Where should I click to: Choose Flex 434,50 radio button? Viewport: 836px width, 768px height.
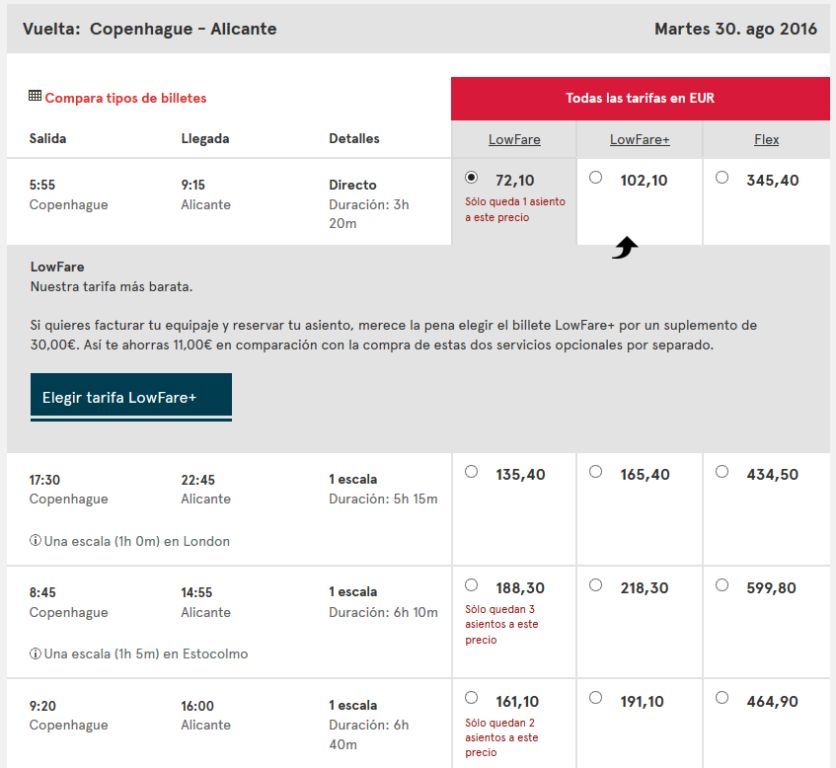pyautogui.click(x=722, y=471)
